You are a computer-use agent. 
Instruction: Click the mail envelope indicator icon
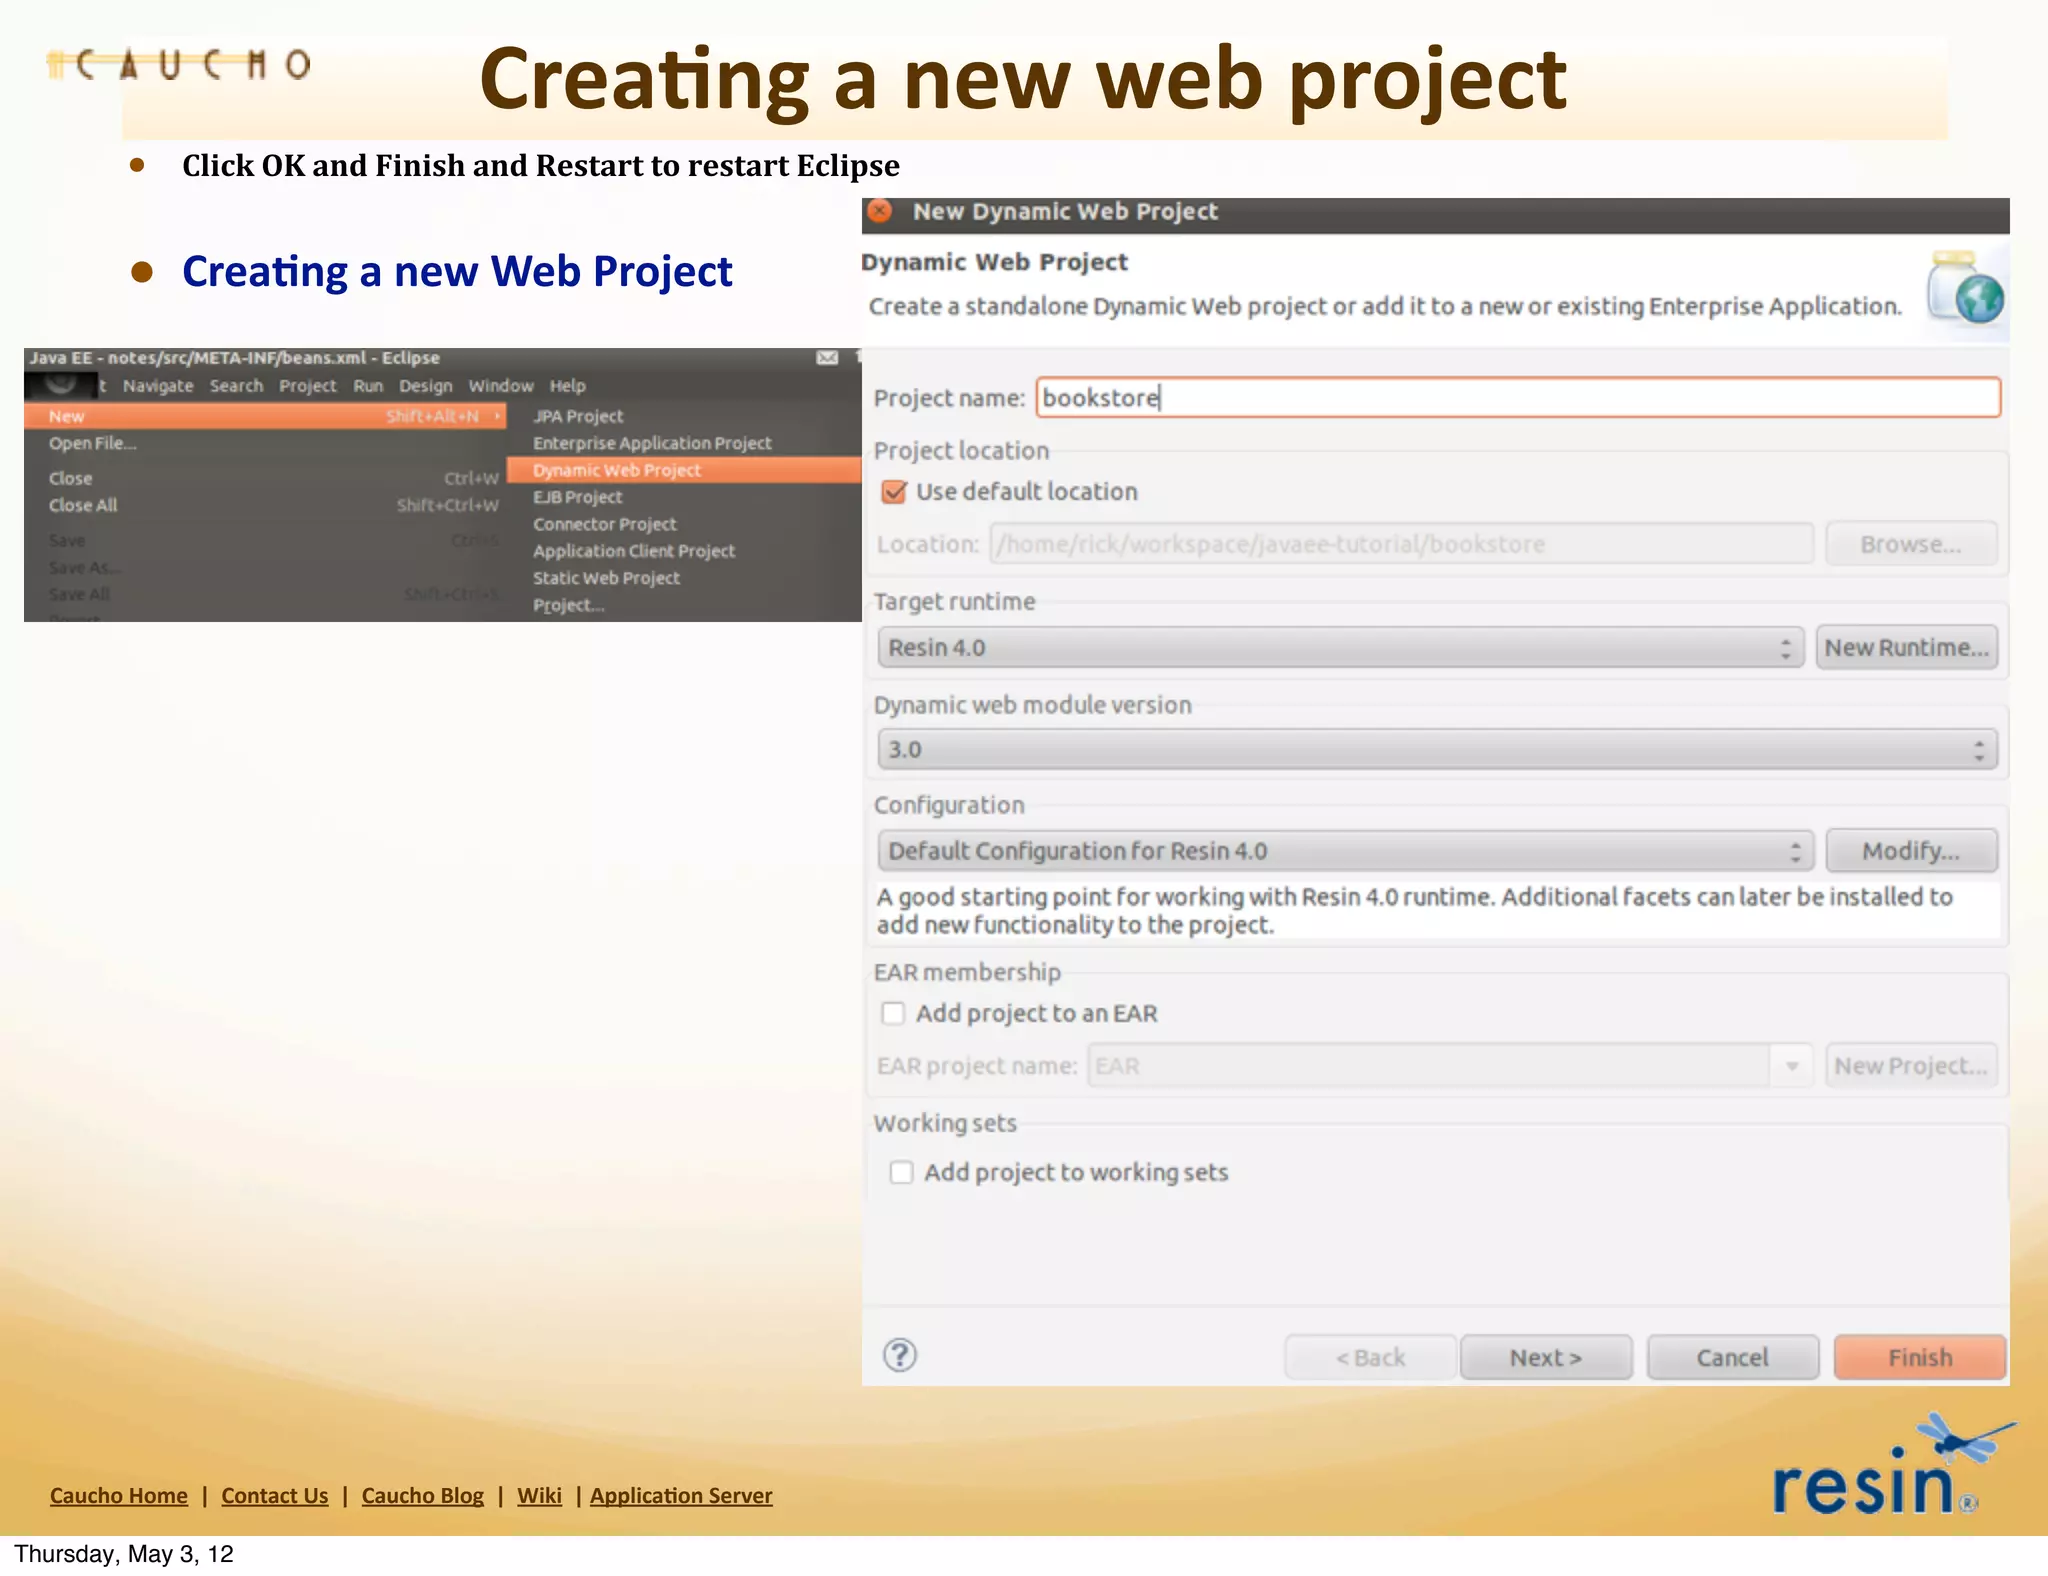click(x=827, y=358)
